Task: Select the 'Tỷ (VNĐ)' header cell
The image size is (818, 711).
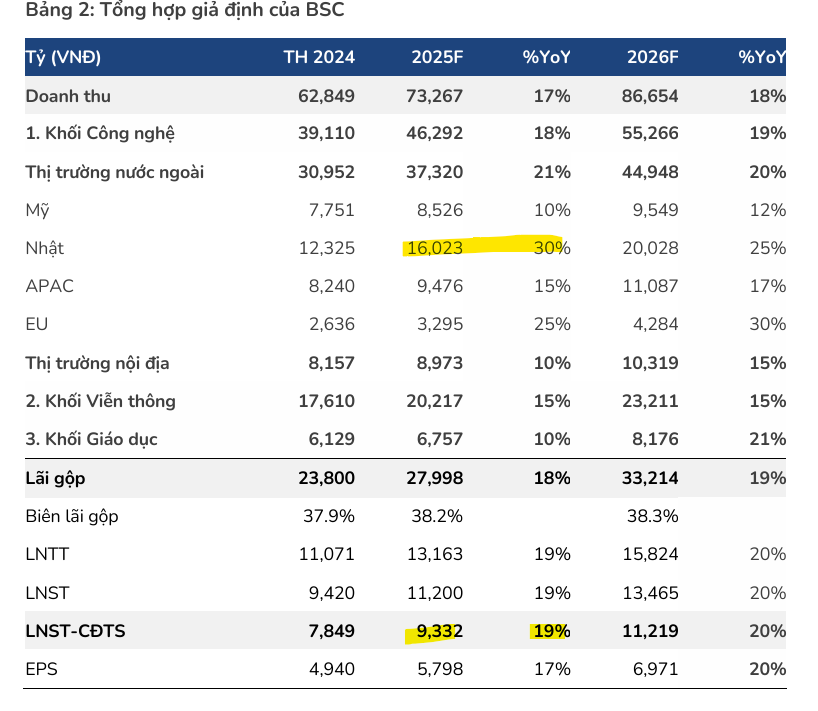Action: [x=63, y=57]
